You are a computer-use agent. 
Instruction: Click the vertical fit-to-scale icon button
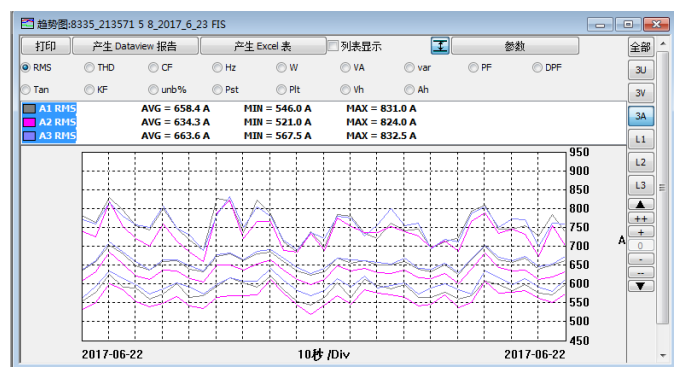pyautogui.click(x=440, y=46)
